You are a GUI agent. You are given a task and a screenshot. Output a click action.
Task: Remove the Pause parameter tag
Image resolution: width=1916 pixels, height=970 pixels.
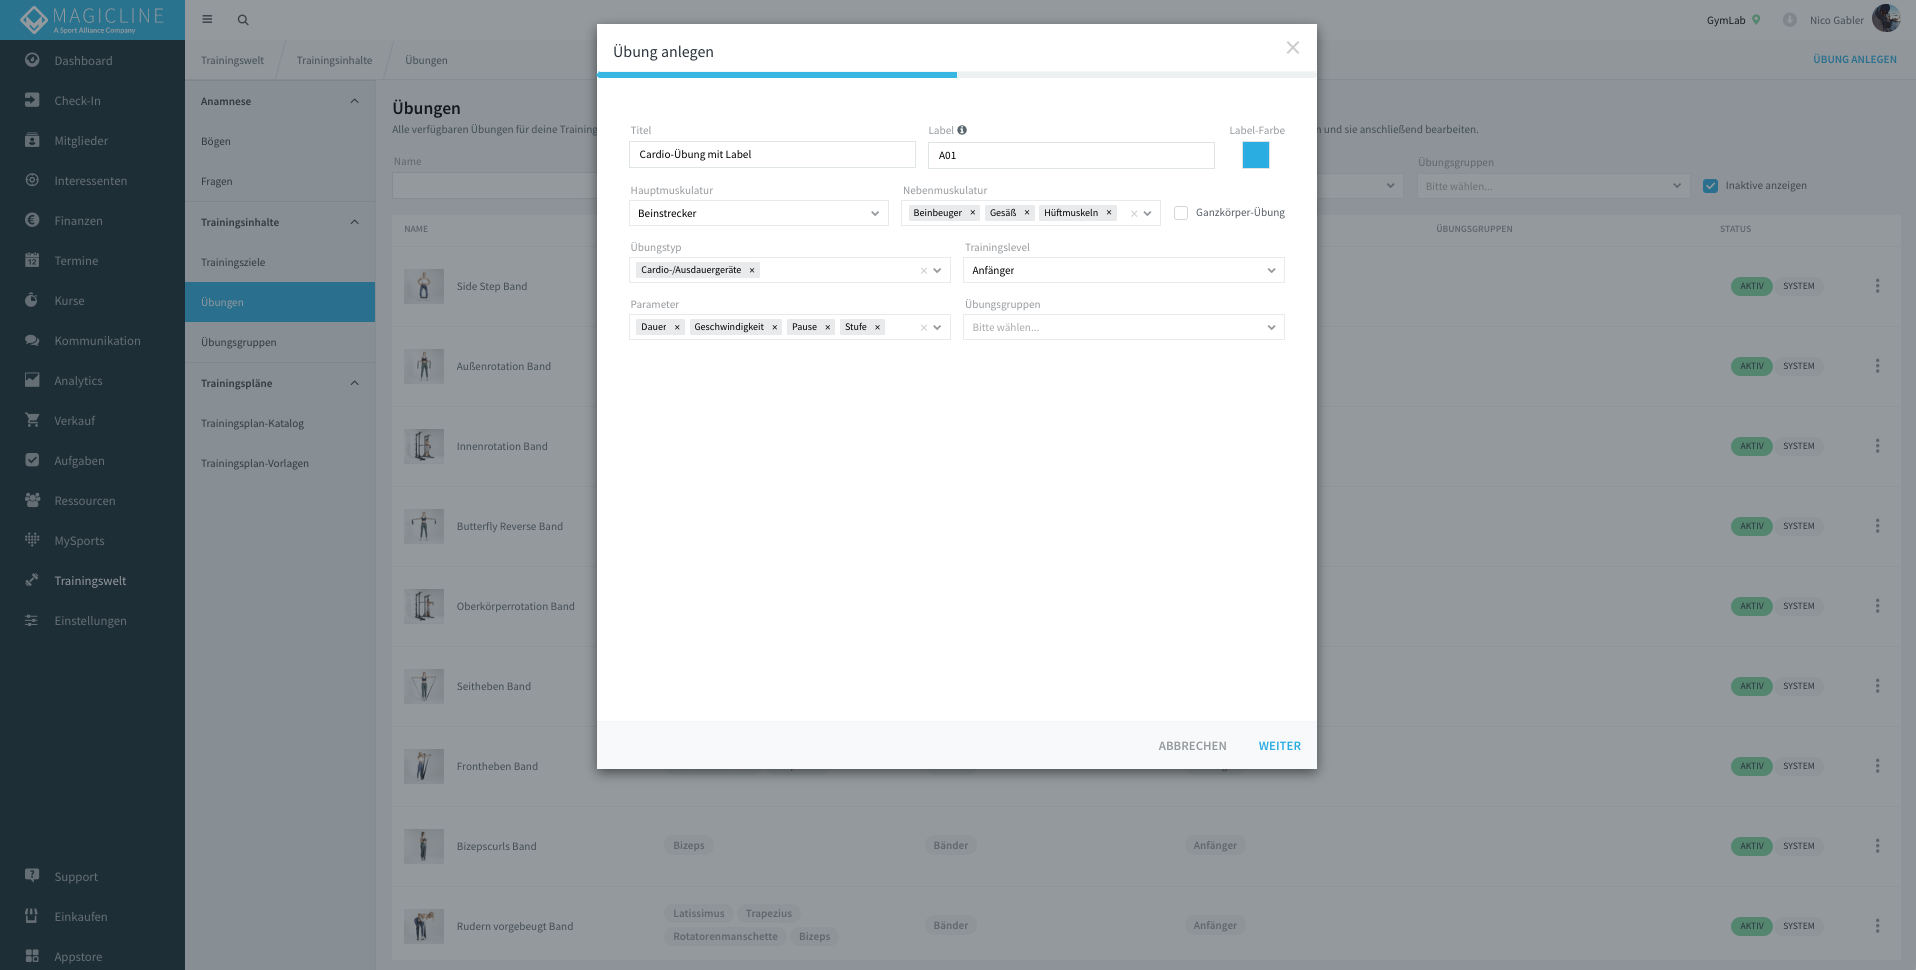coord(828,327)
